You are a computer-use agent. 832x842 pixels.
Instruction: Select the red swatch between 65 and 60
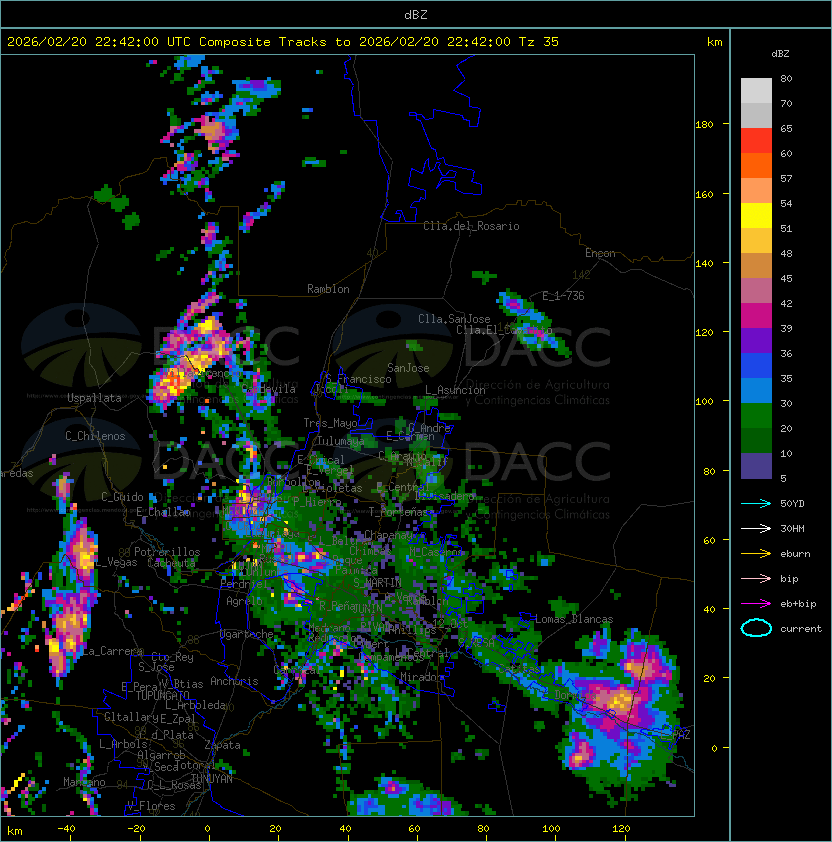pyautogui.click(x=756, y=141)
